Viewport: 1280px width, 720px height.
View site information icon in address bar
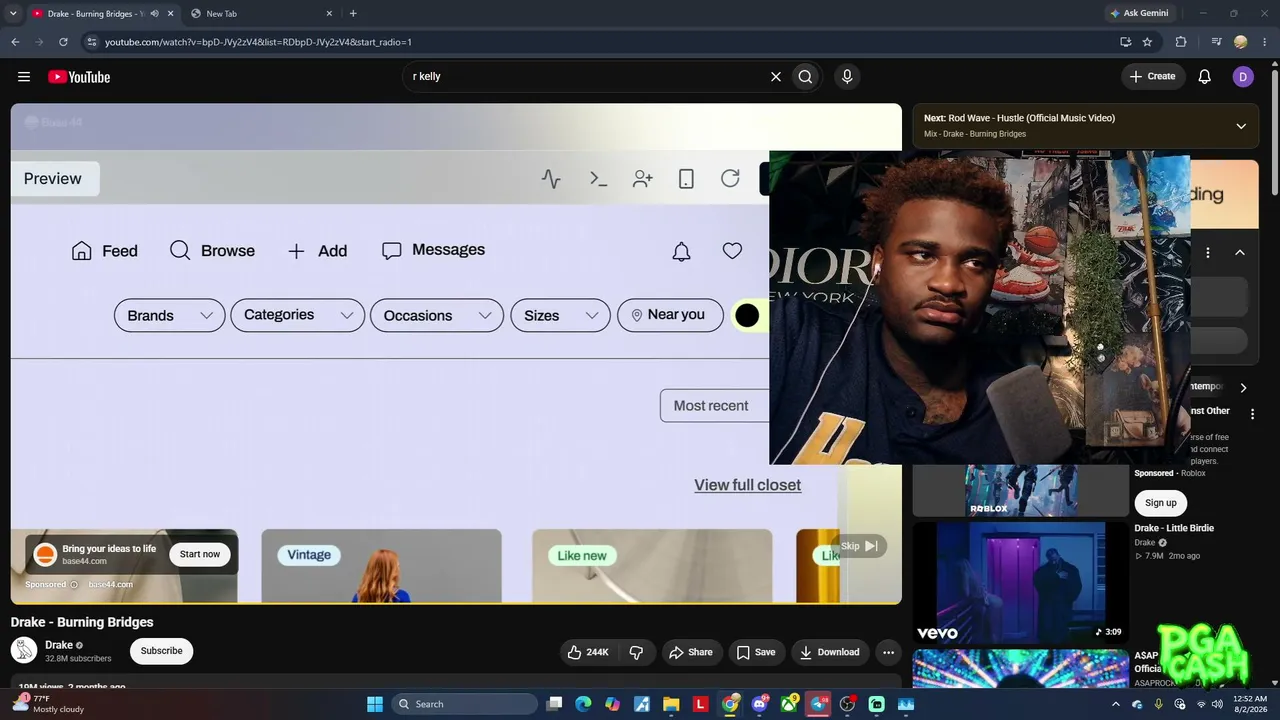pos(92,42)
